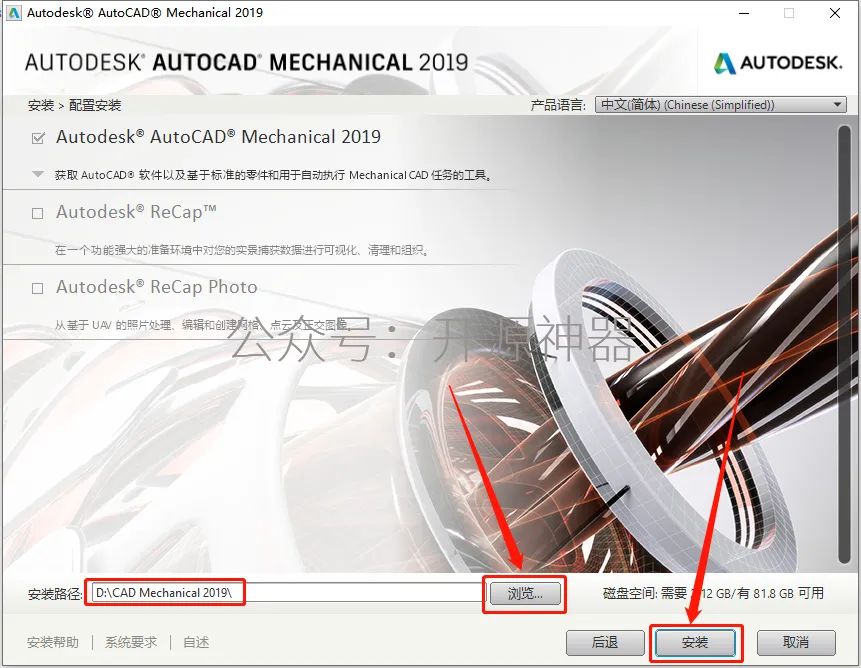Click the vertical scrollbar of product list
861x668 pixels.
coord(845,344)
